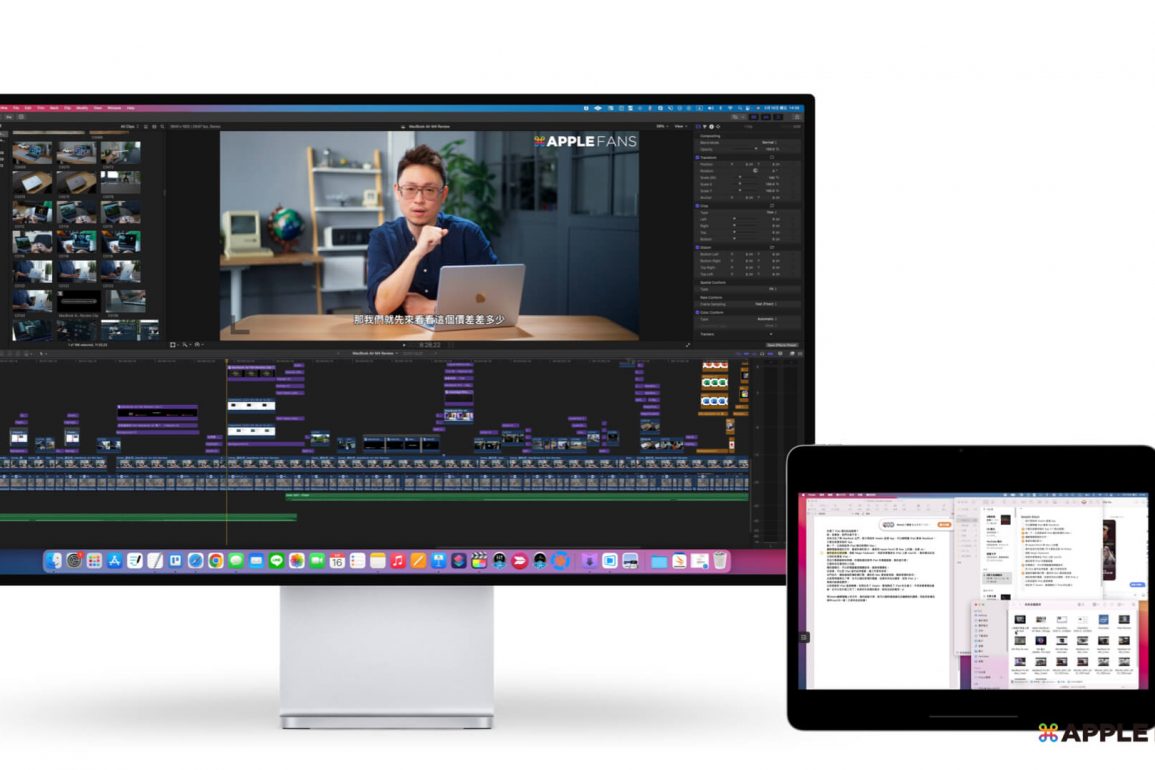
Task: Open the Edit menu in menu bar
Action: pos(28,108)
